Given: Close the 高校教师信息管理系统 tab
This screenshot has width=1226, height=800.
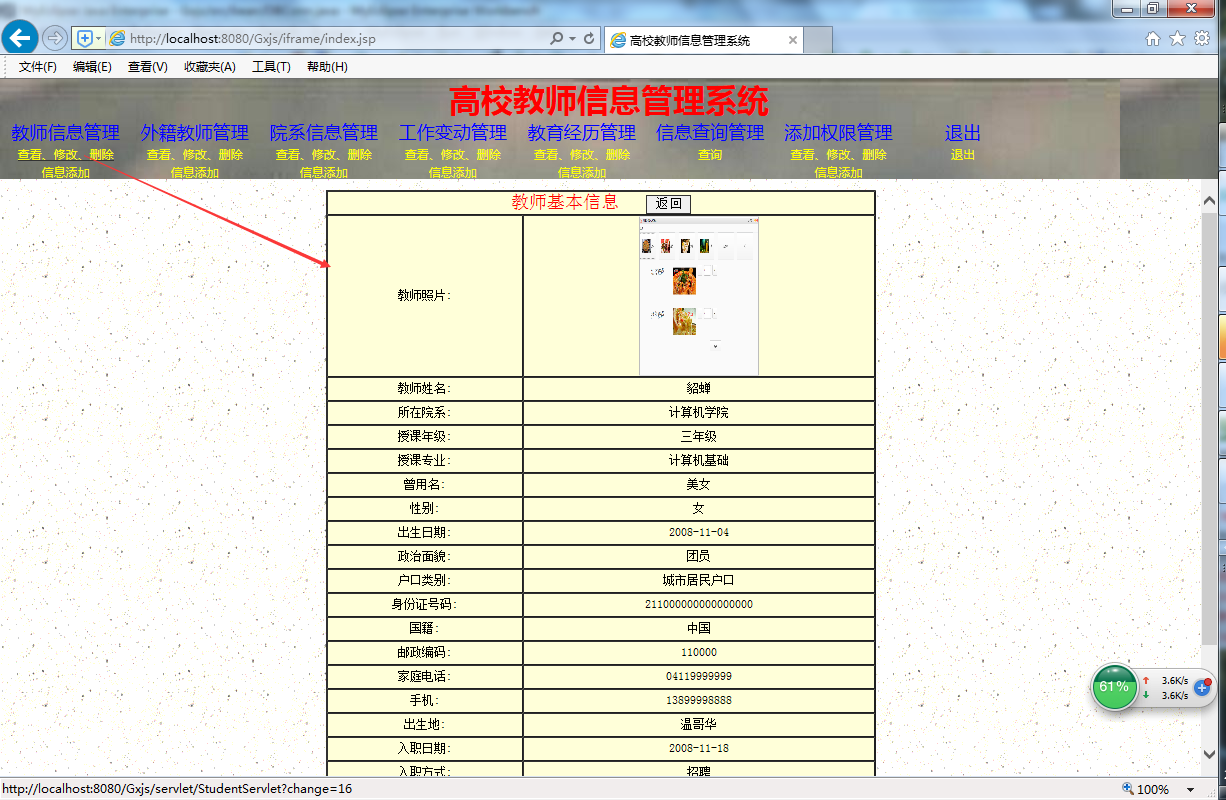Looking at the screenshot, I should (x=793, y=40).
